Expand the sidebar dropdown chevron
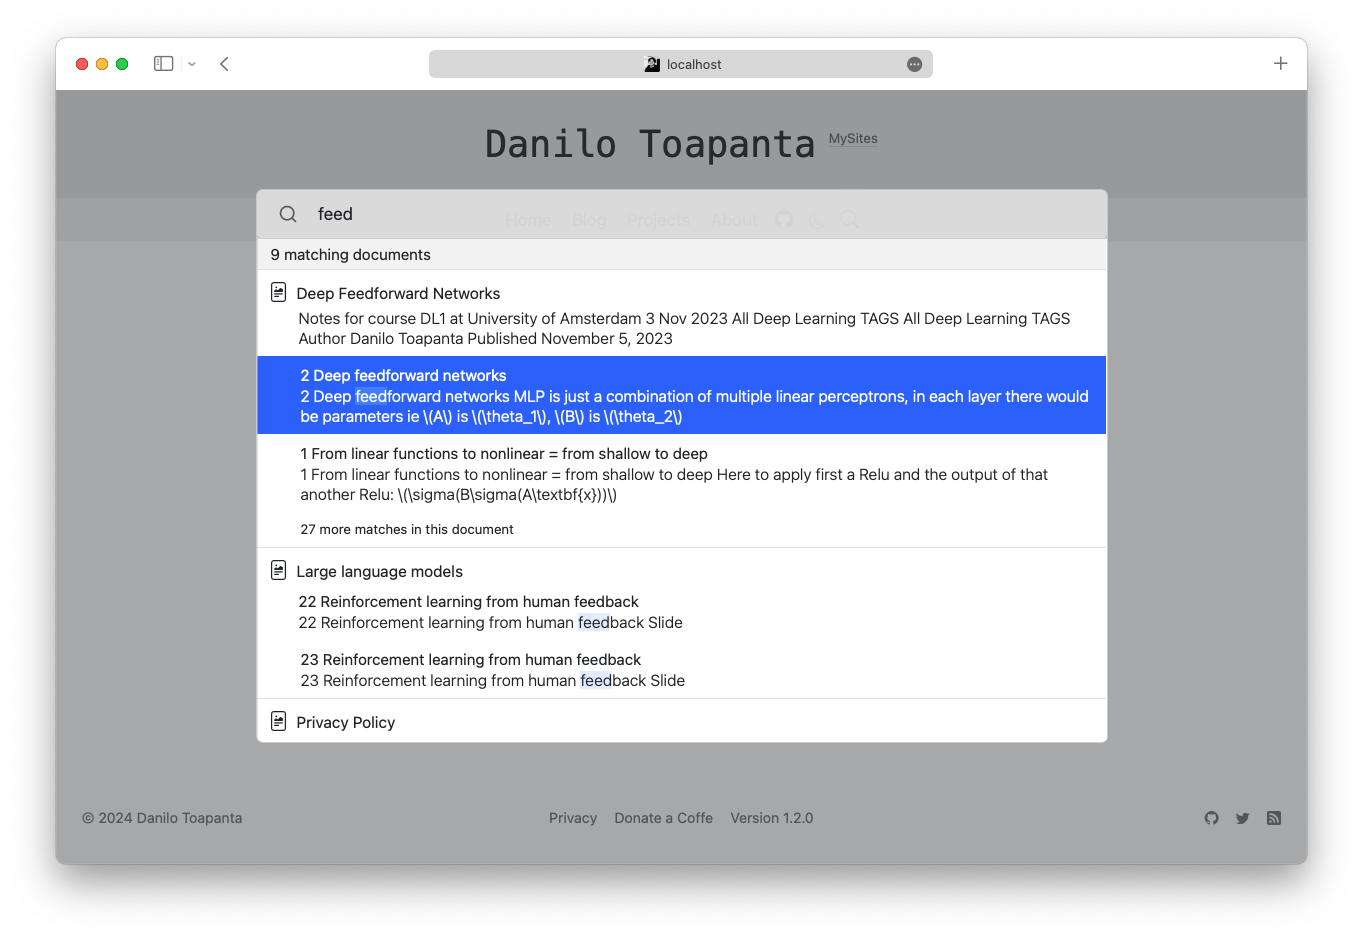 coord(192,64)
